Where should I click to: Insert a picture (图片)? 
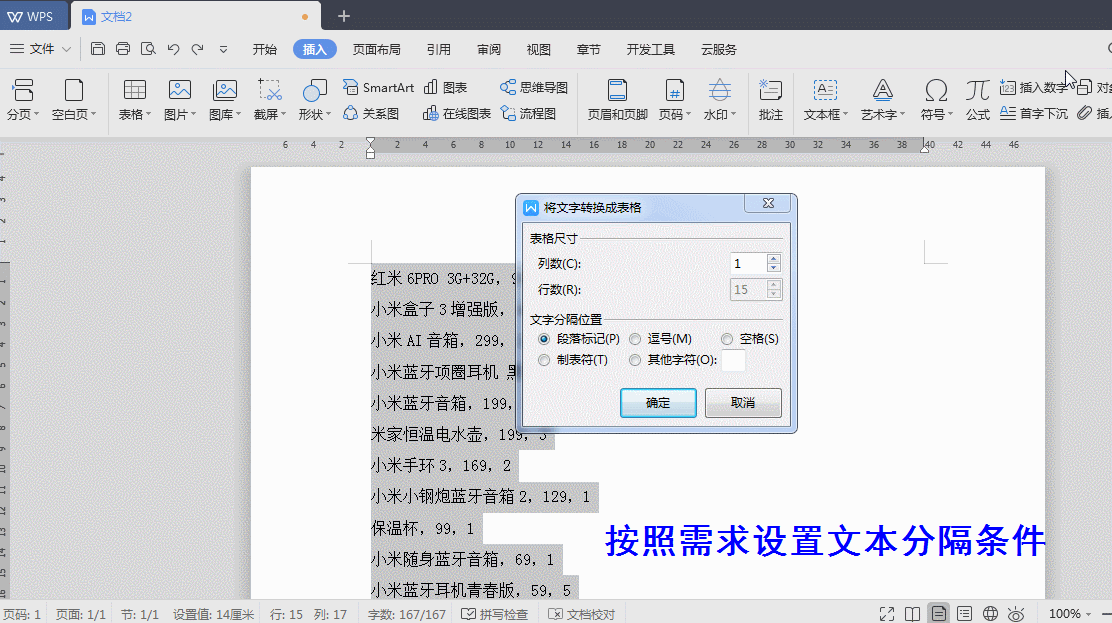coord(179,100)
